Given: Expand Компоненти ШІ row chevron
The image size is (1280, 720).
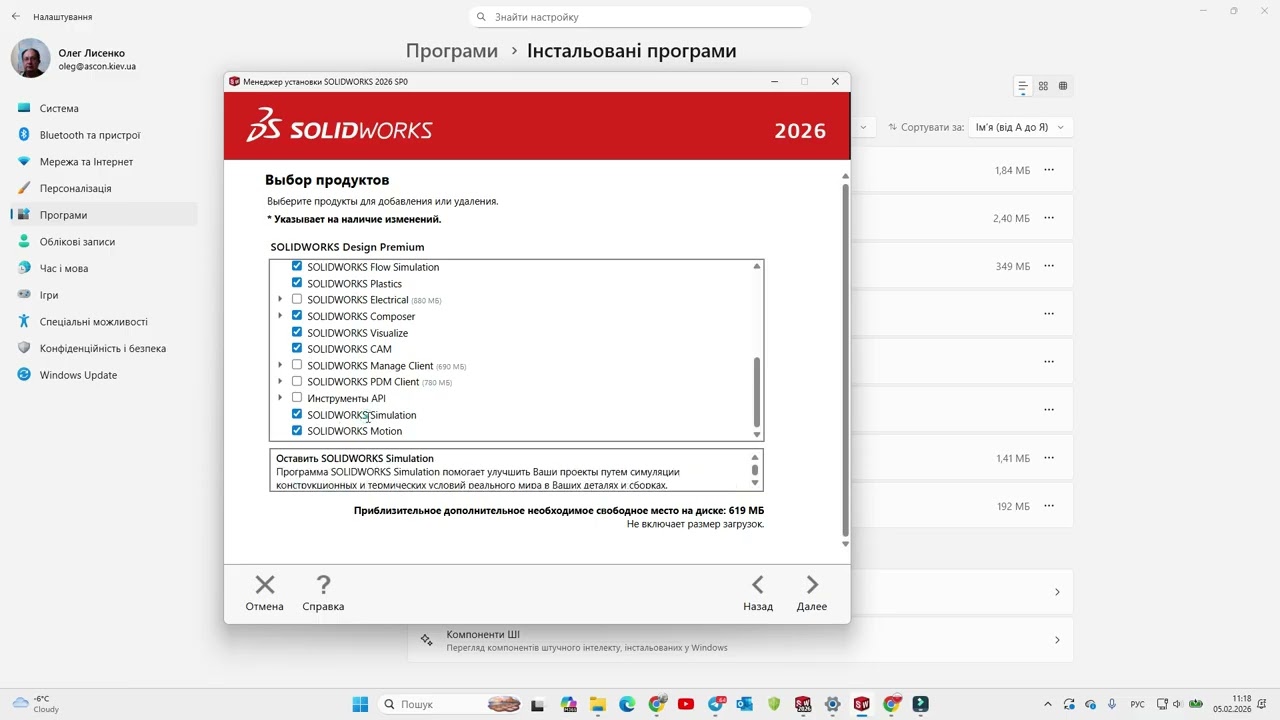Looking at the screenshot, I should click(x=1057, y=640).
